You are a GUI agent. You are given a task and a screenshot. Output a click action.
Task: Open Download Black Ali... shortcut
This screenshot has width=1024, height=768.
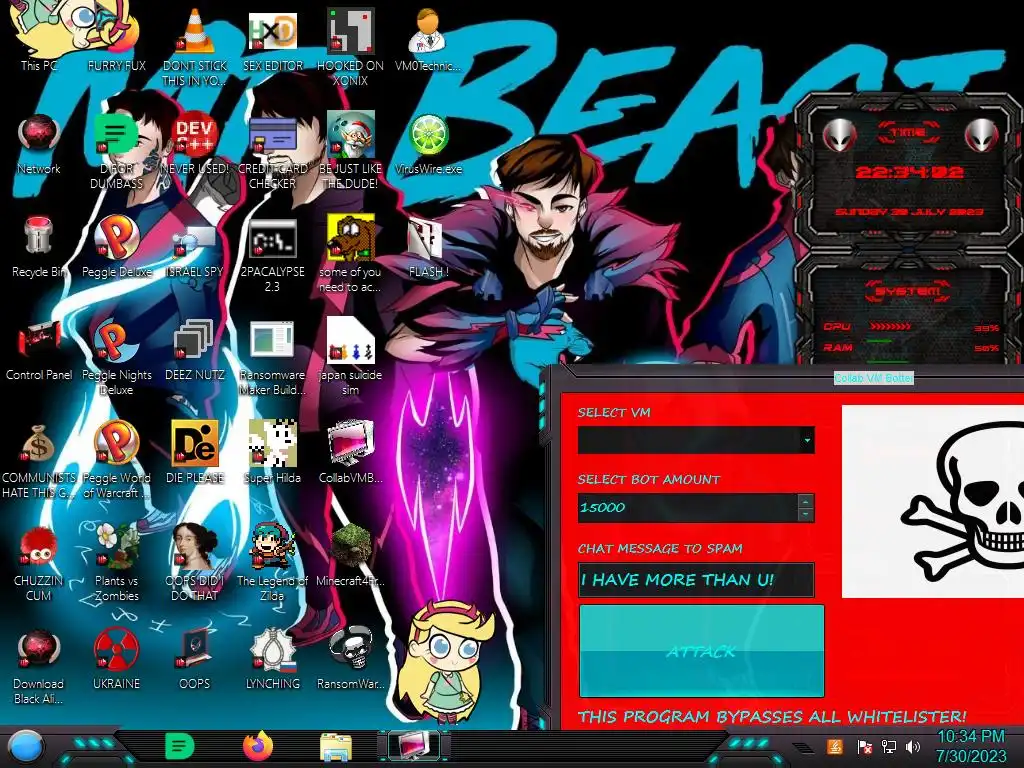point(39,667)
